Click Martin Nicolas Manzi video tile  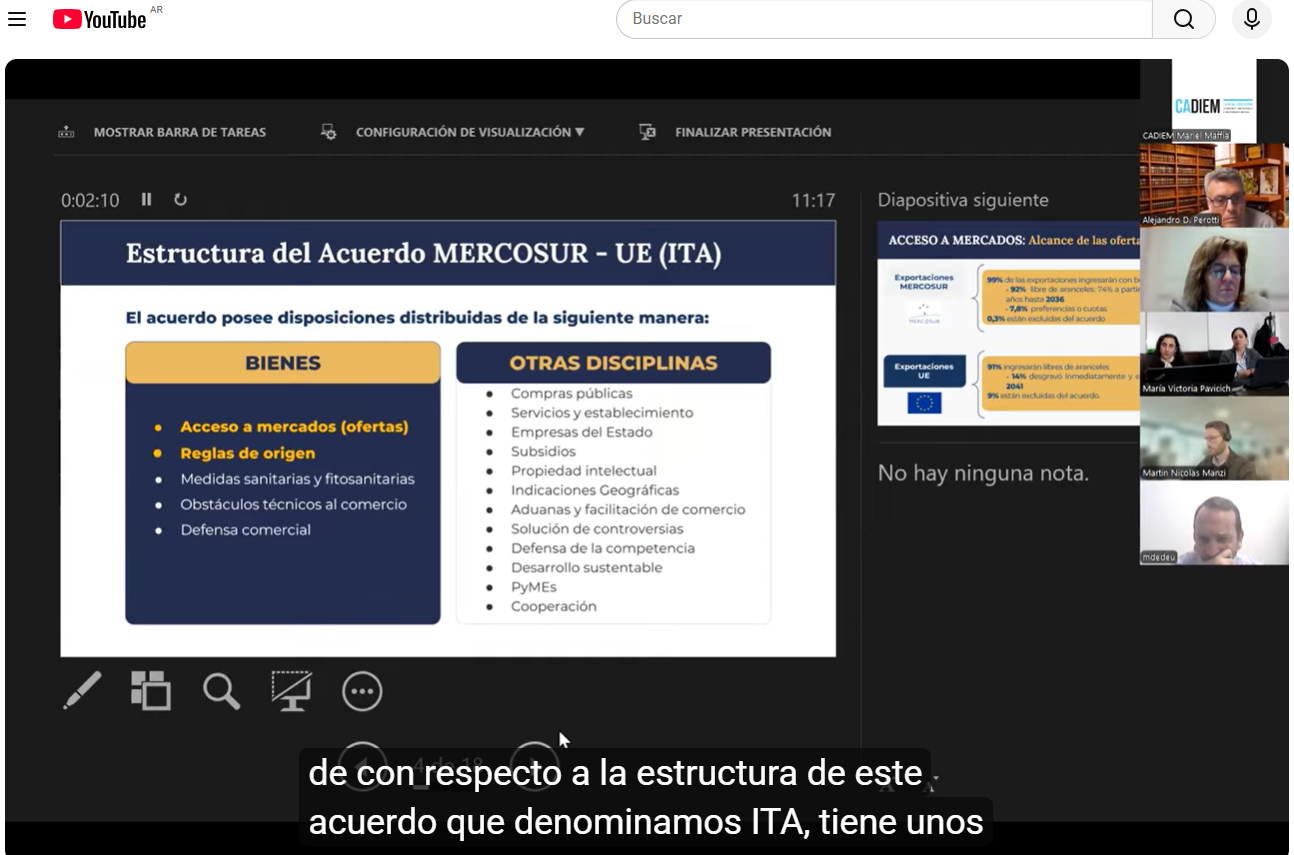[x=1214, y=439]
